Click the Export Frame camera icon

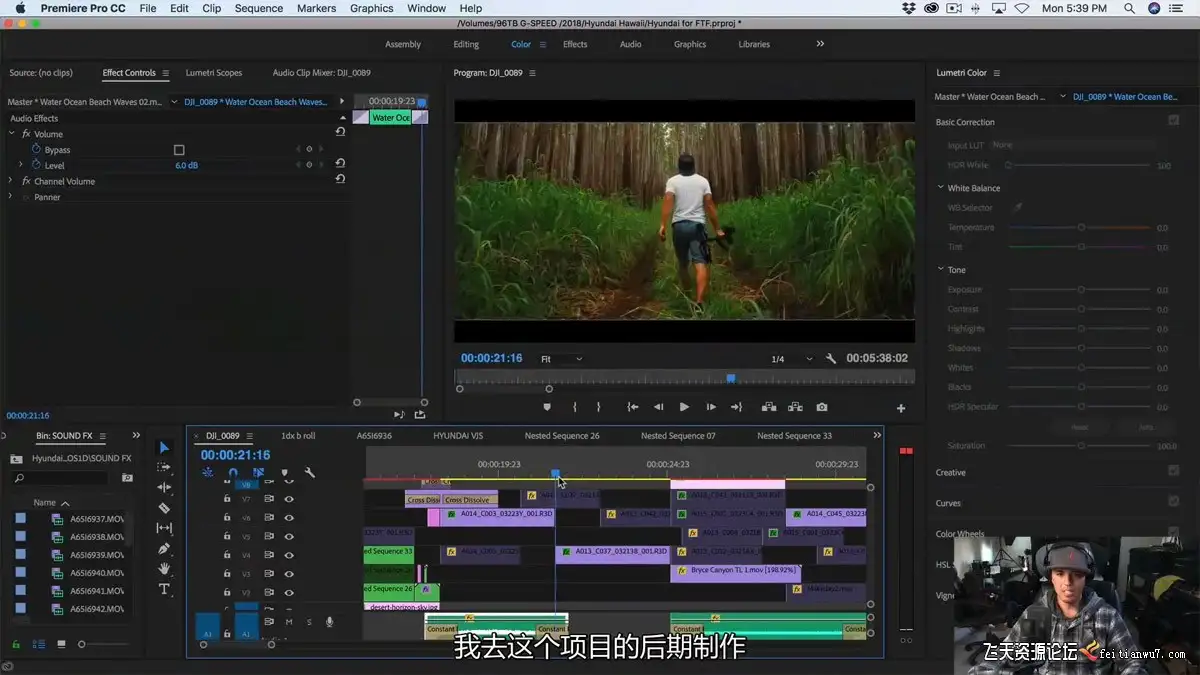pos(821,407)
